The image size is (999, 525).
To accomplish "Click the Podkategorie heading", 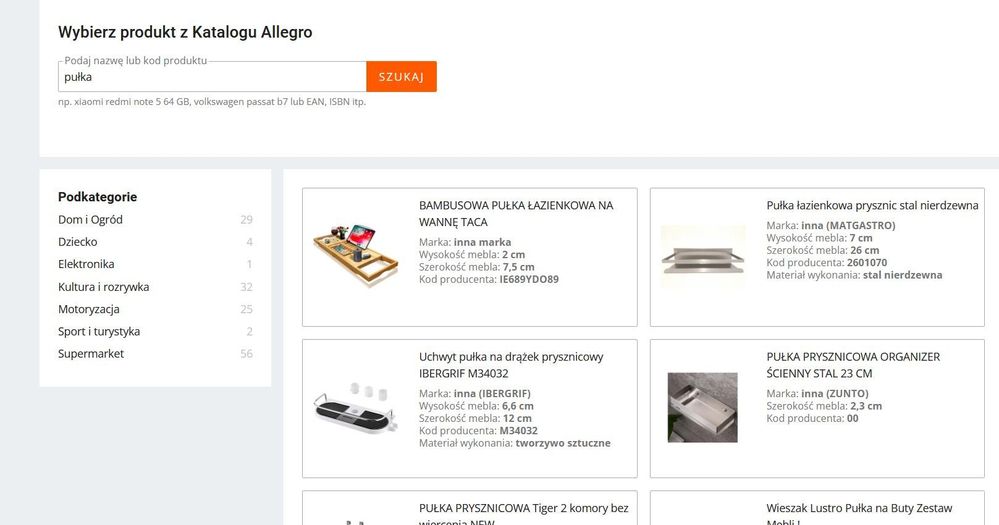I will [x=97, y=197].
